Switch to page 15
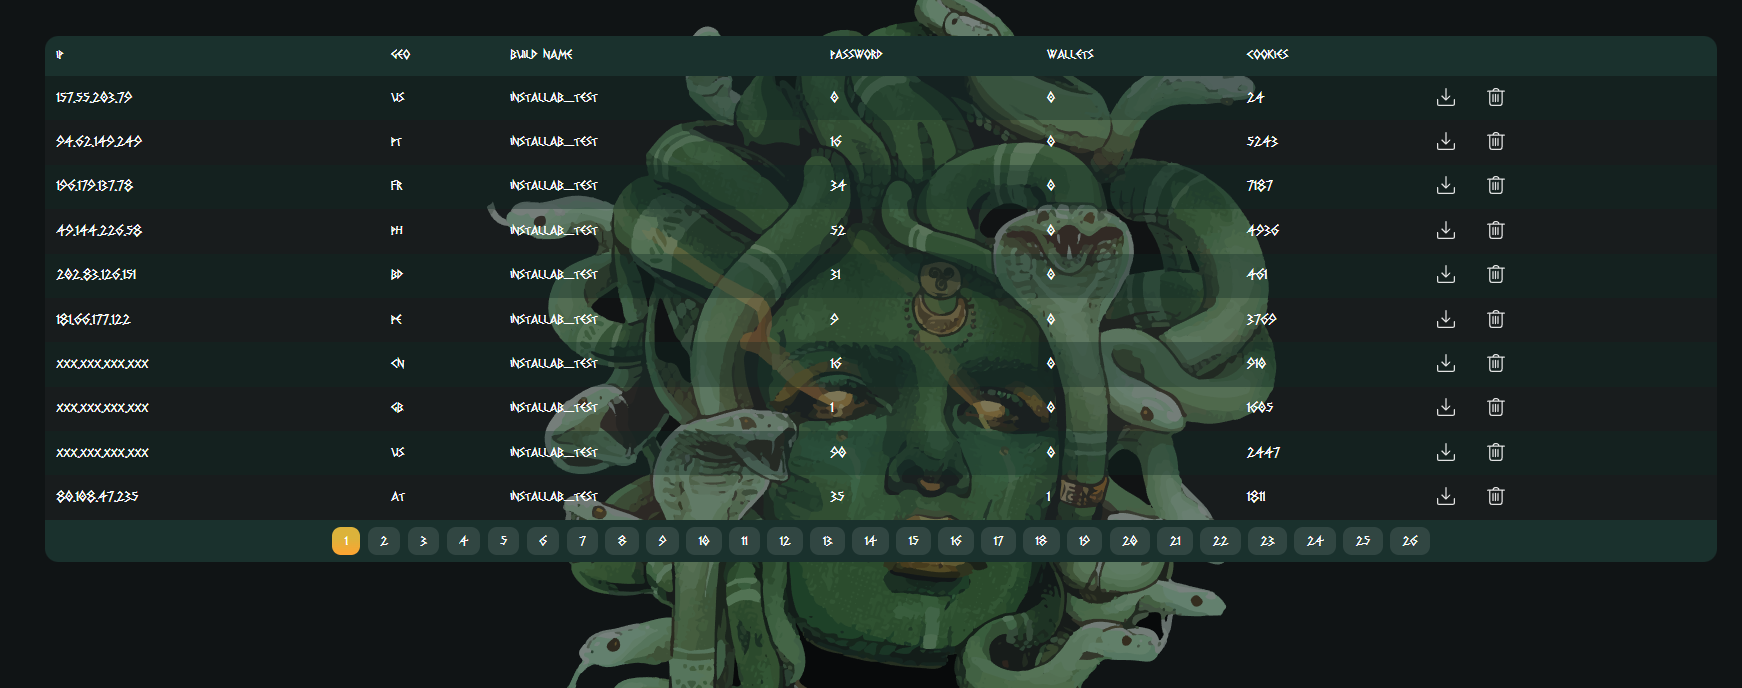 coord(913,541)
